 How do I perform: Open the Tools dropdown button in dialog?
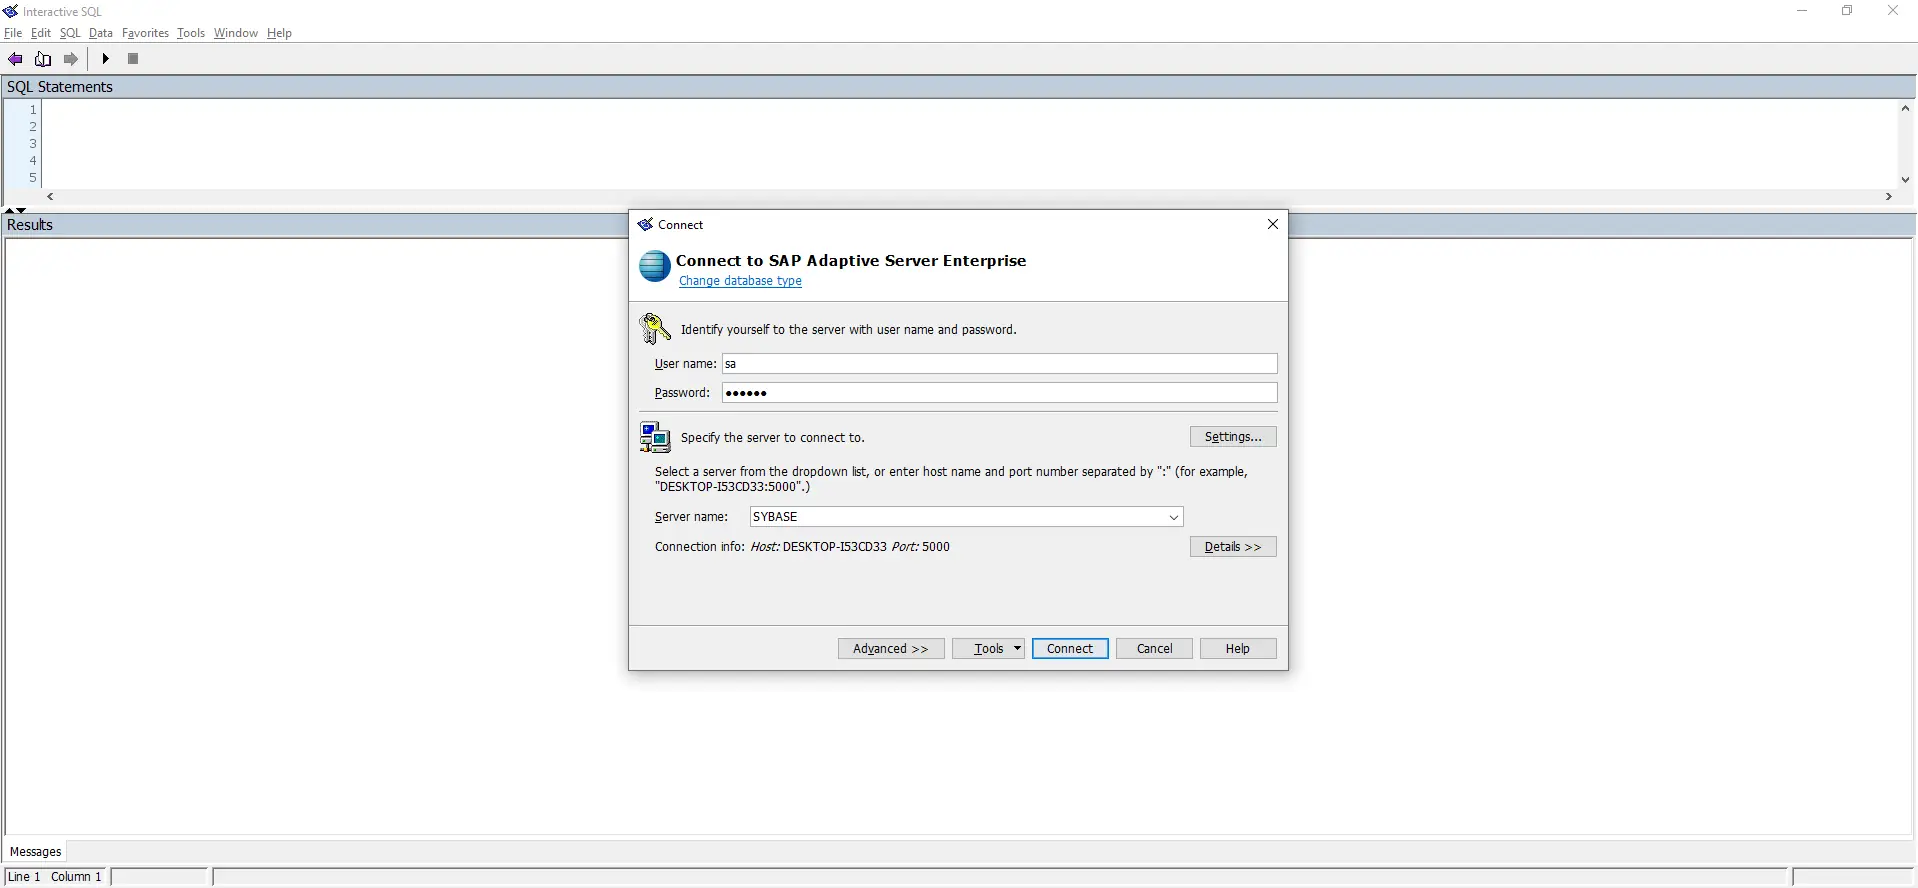[x=989, y=649]
